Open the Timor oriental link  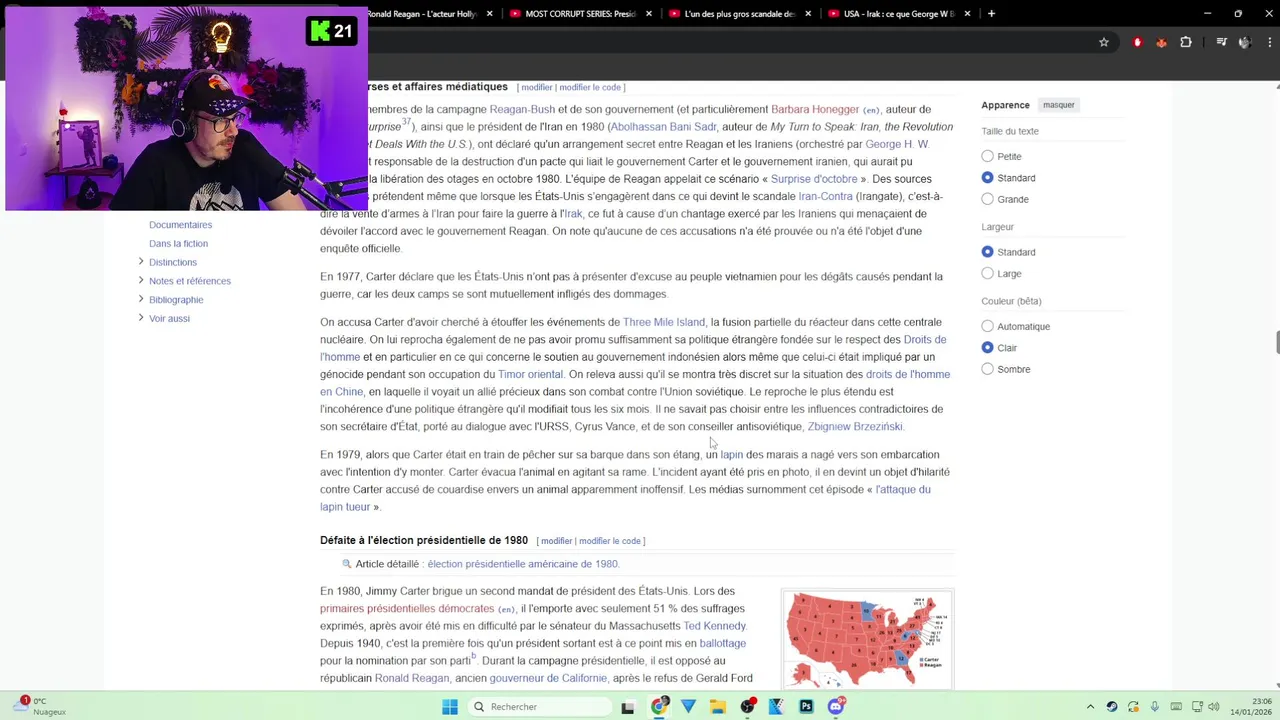coord(530,374)
